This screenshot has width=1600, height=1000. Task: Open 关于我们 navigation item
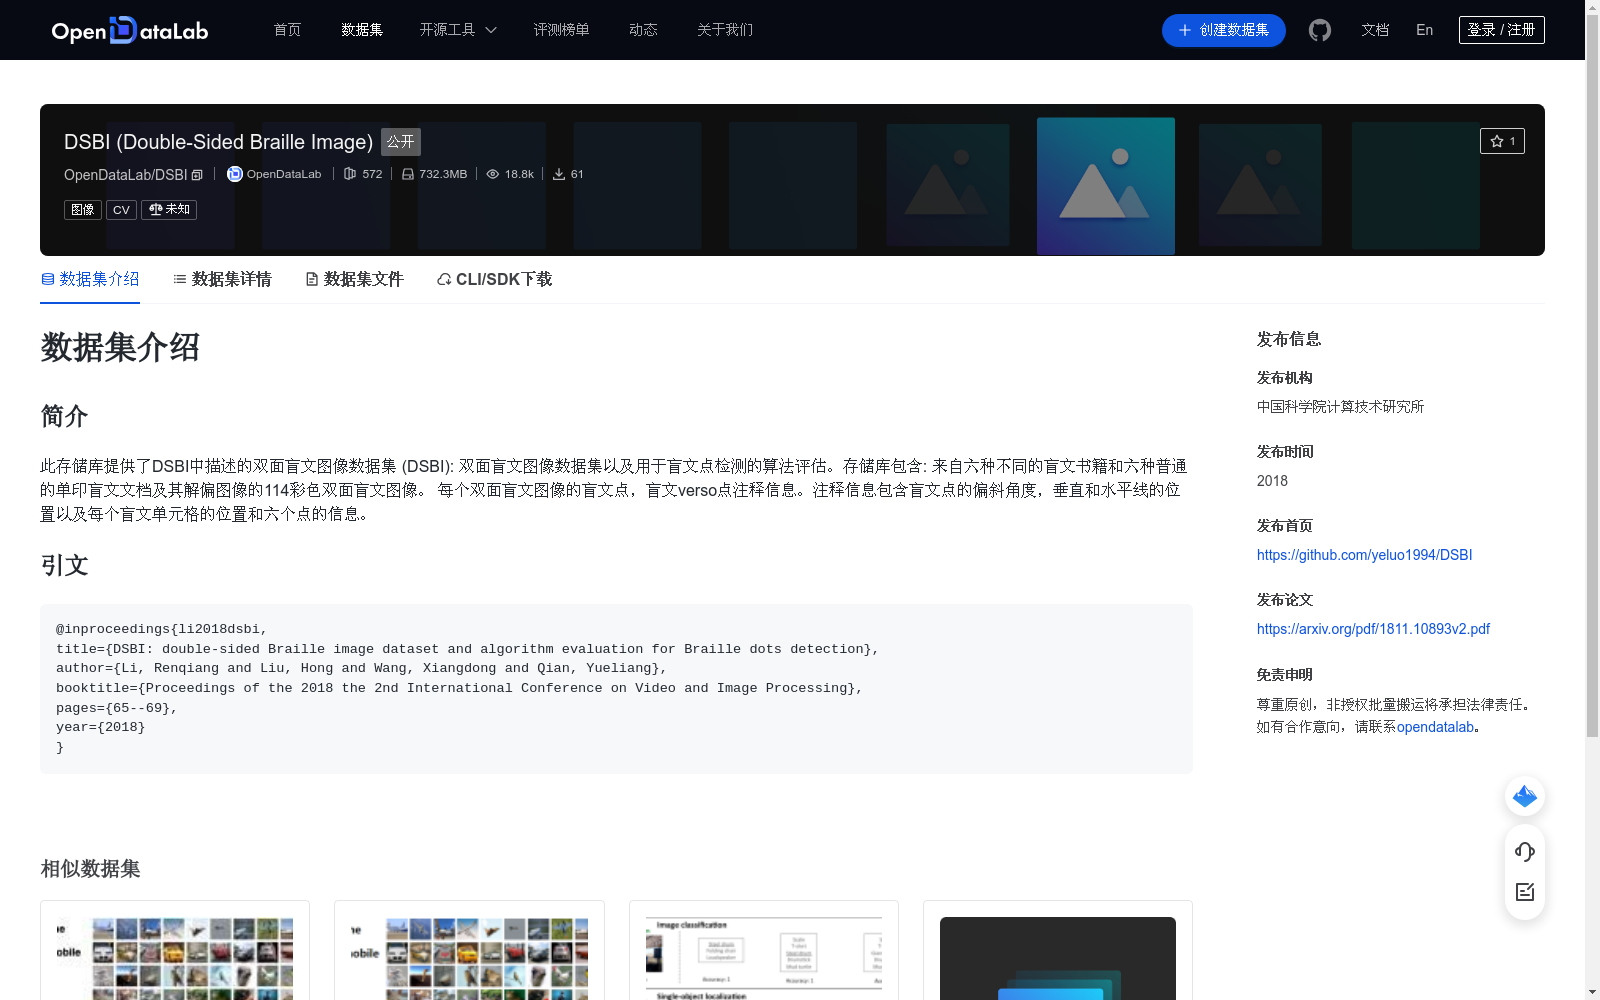click(x=725, y=30)
